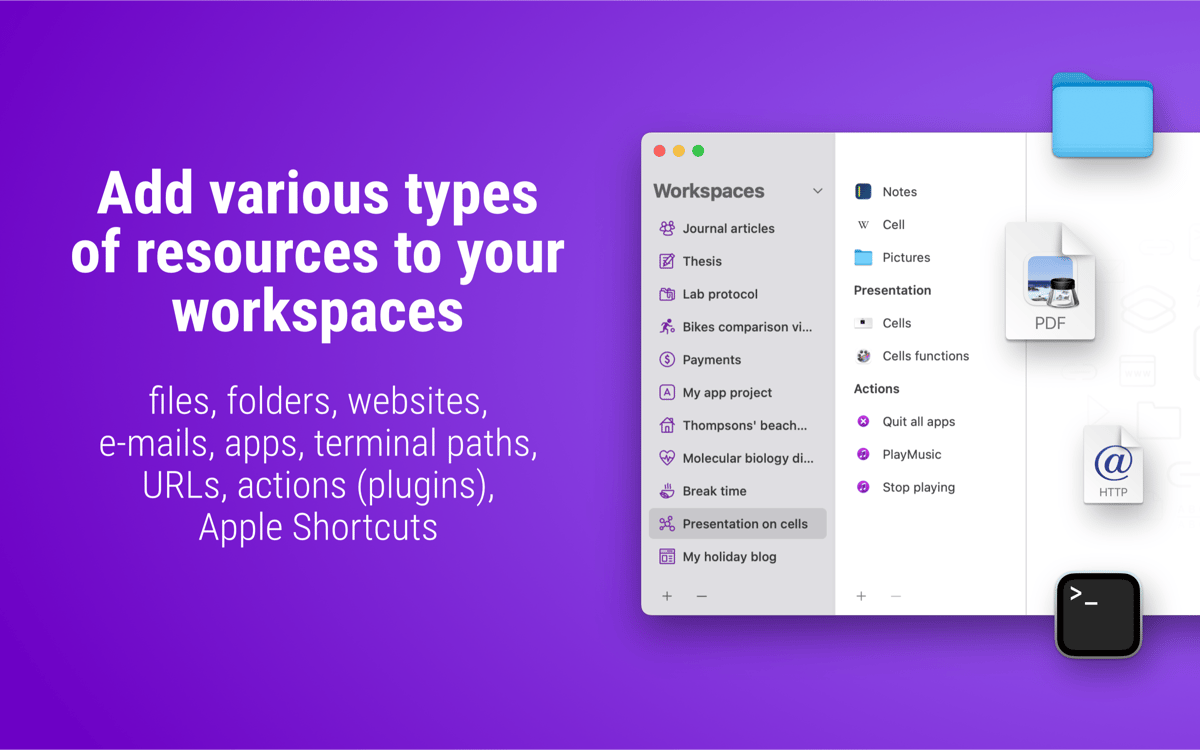Click the Journal articles workspace icon
The image size is (1200, 750).
point(667,228)
